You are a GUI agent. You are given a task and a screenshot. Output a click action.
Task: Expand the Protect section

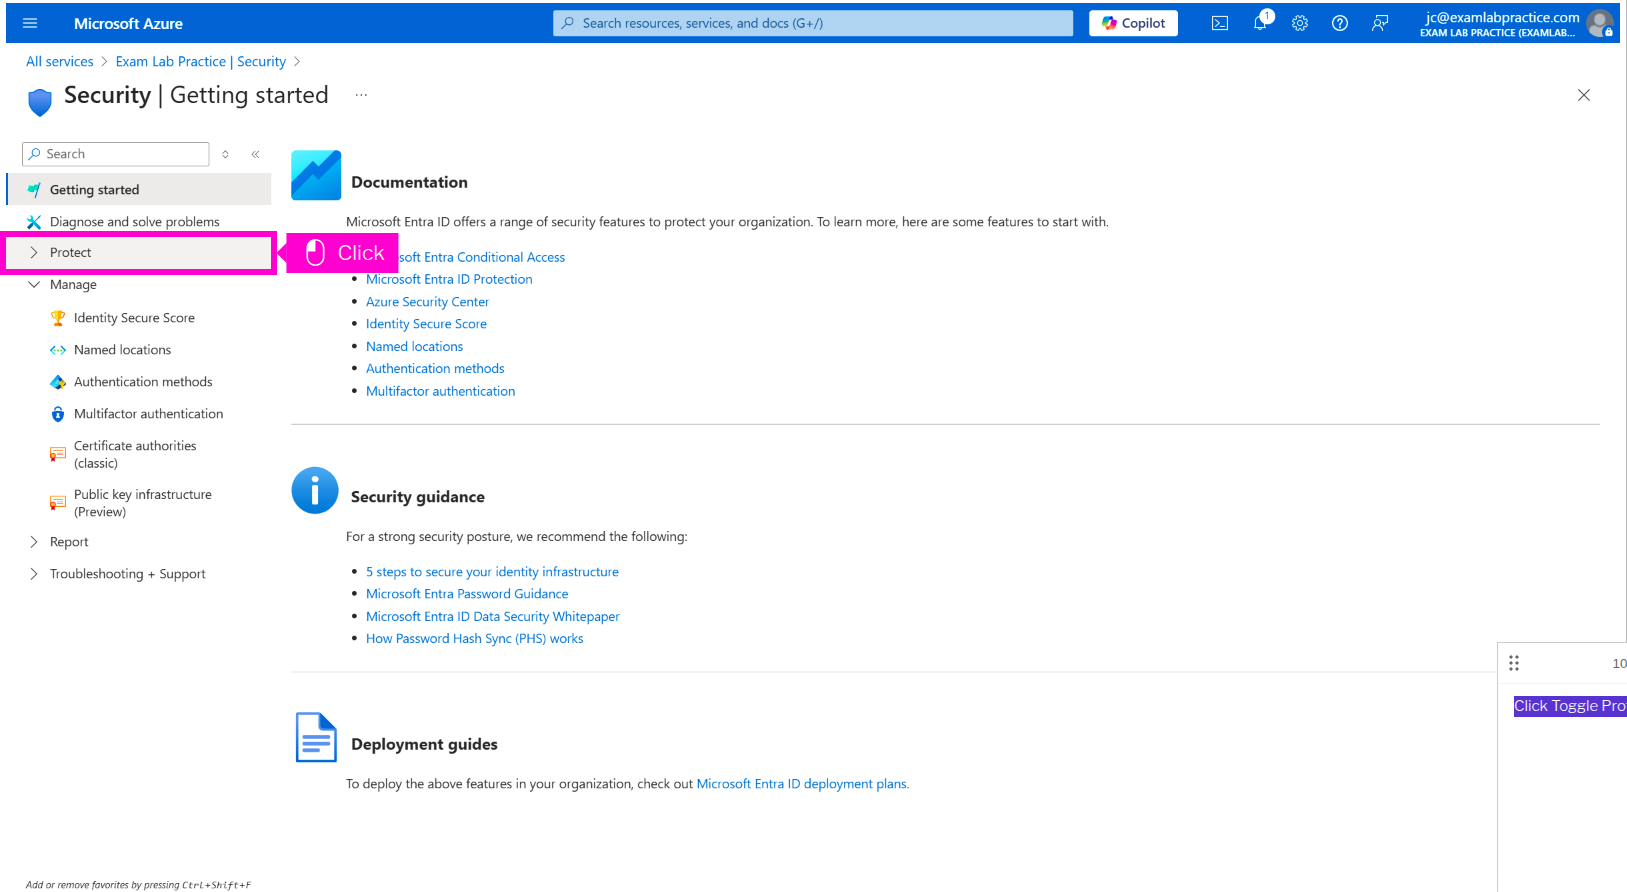click(x=70, y=253)
